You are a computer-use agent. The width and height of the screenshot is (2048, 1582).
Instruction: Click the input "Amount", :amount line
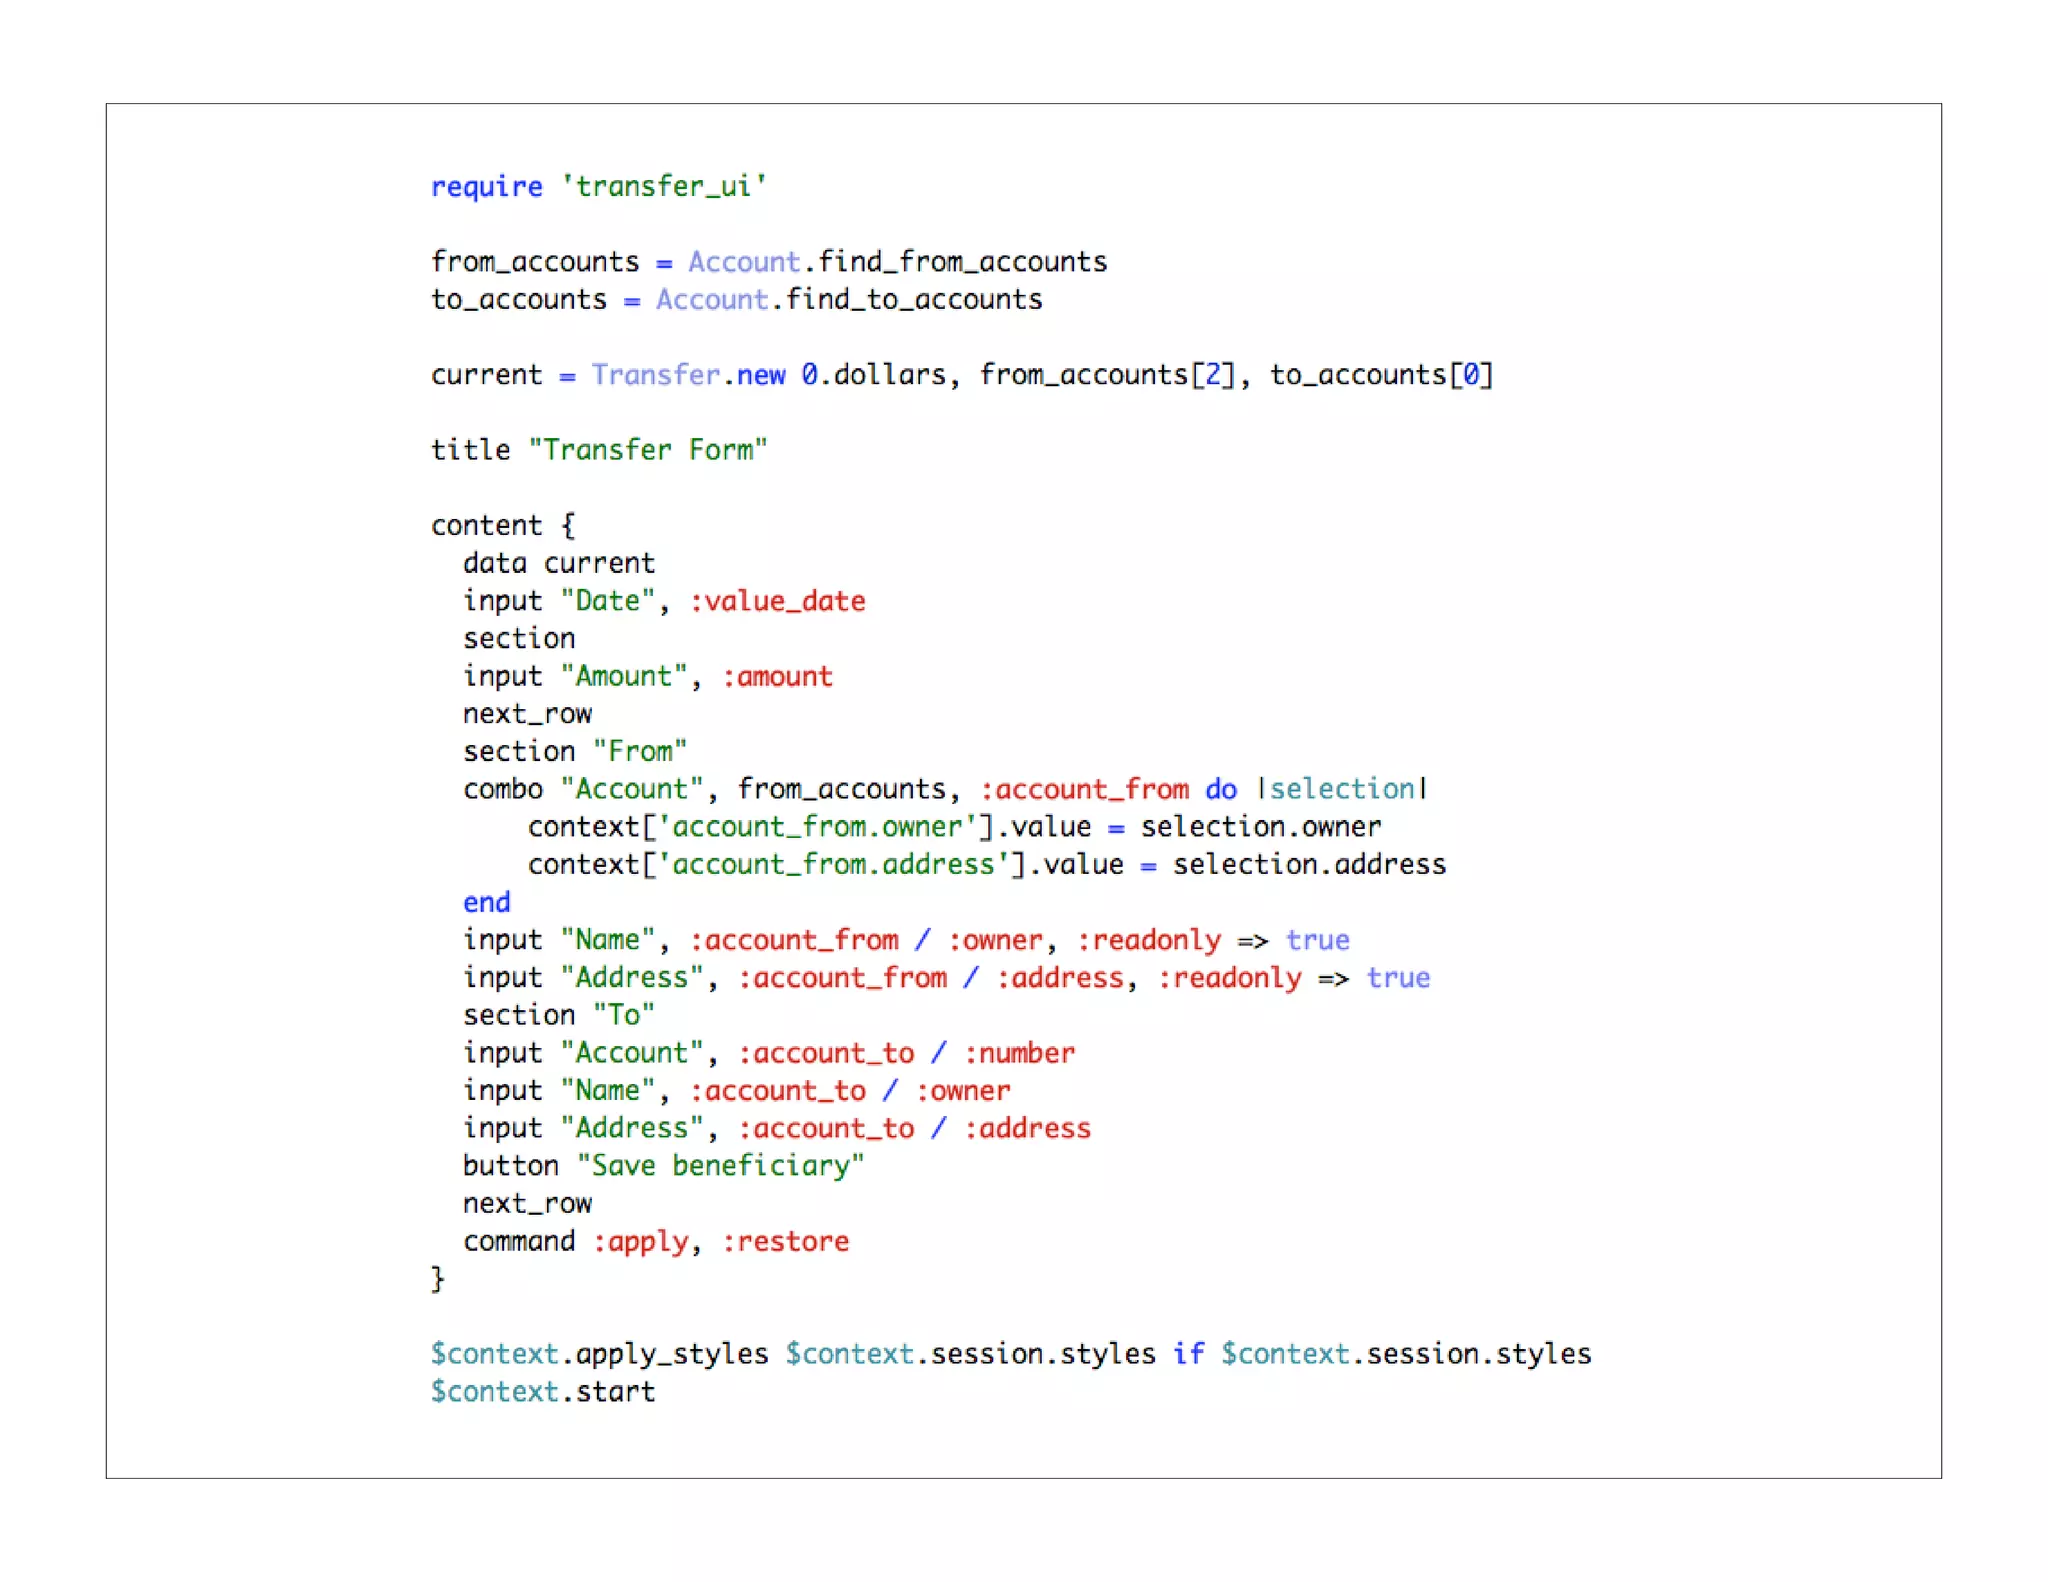tap(647, 677)
